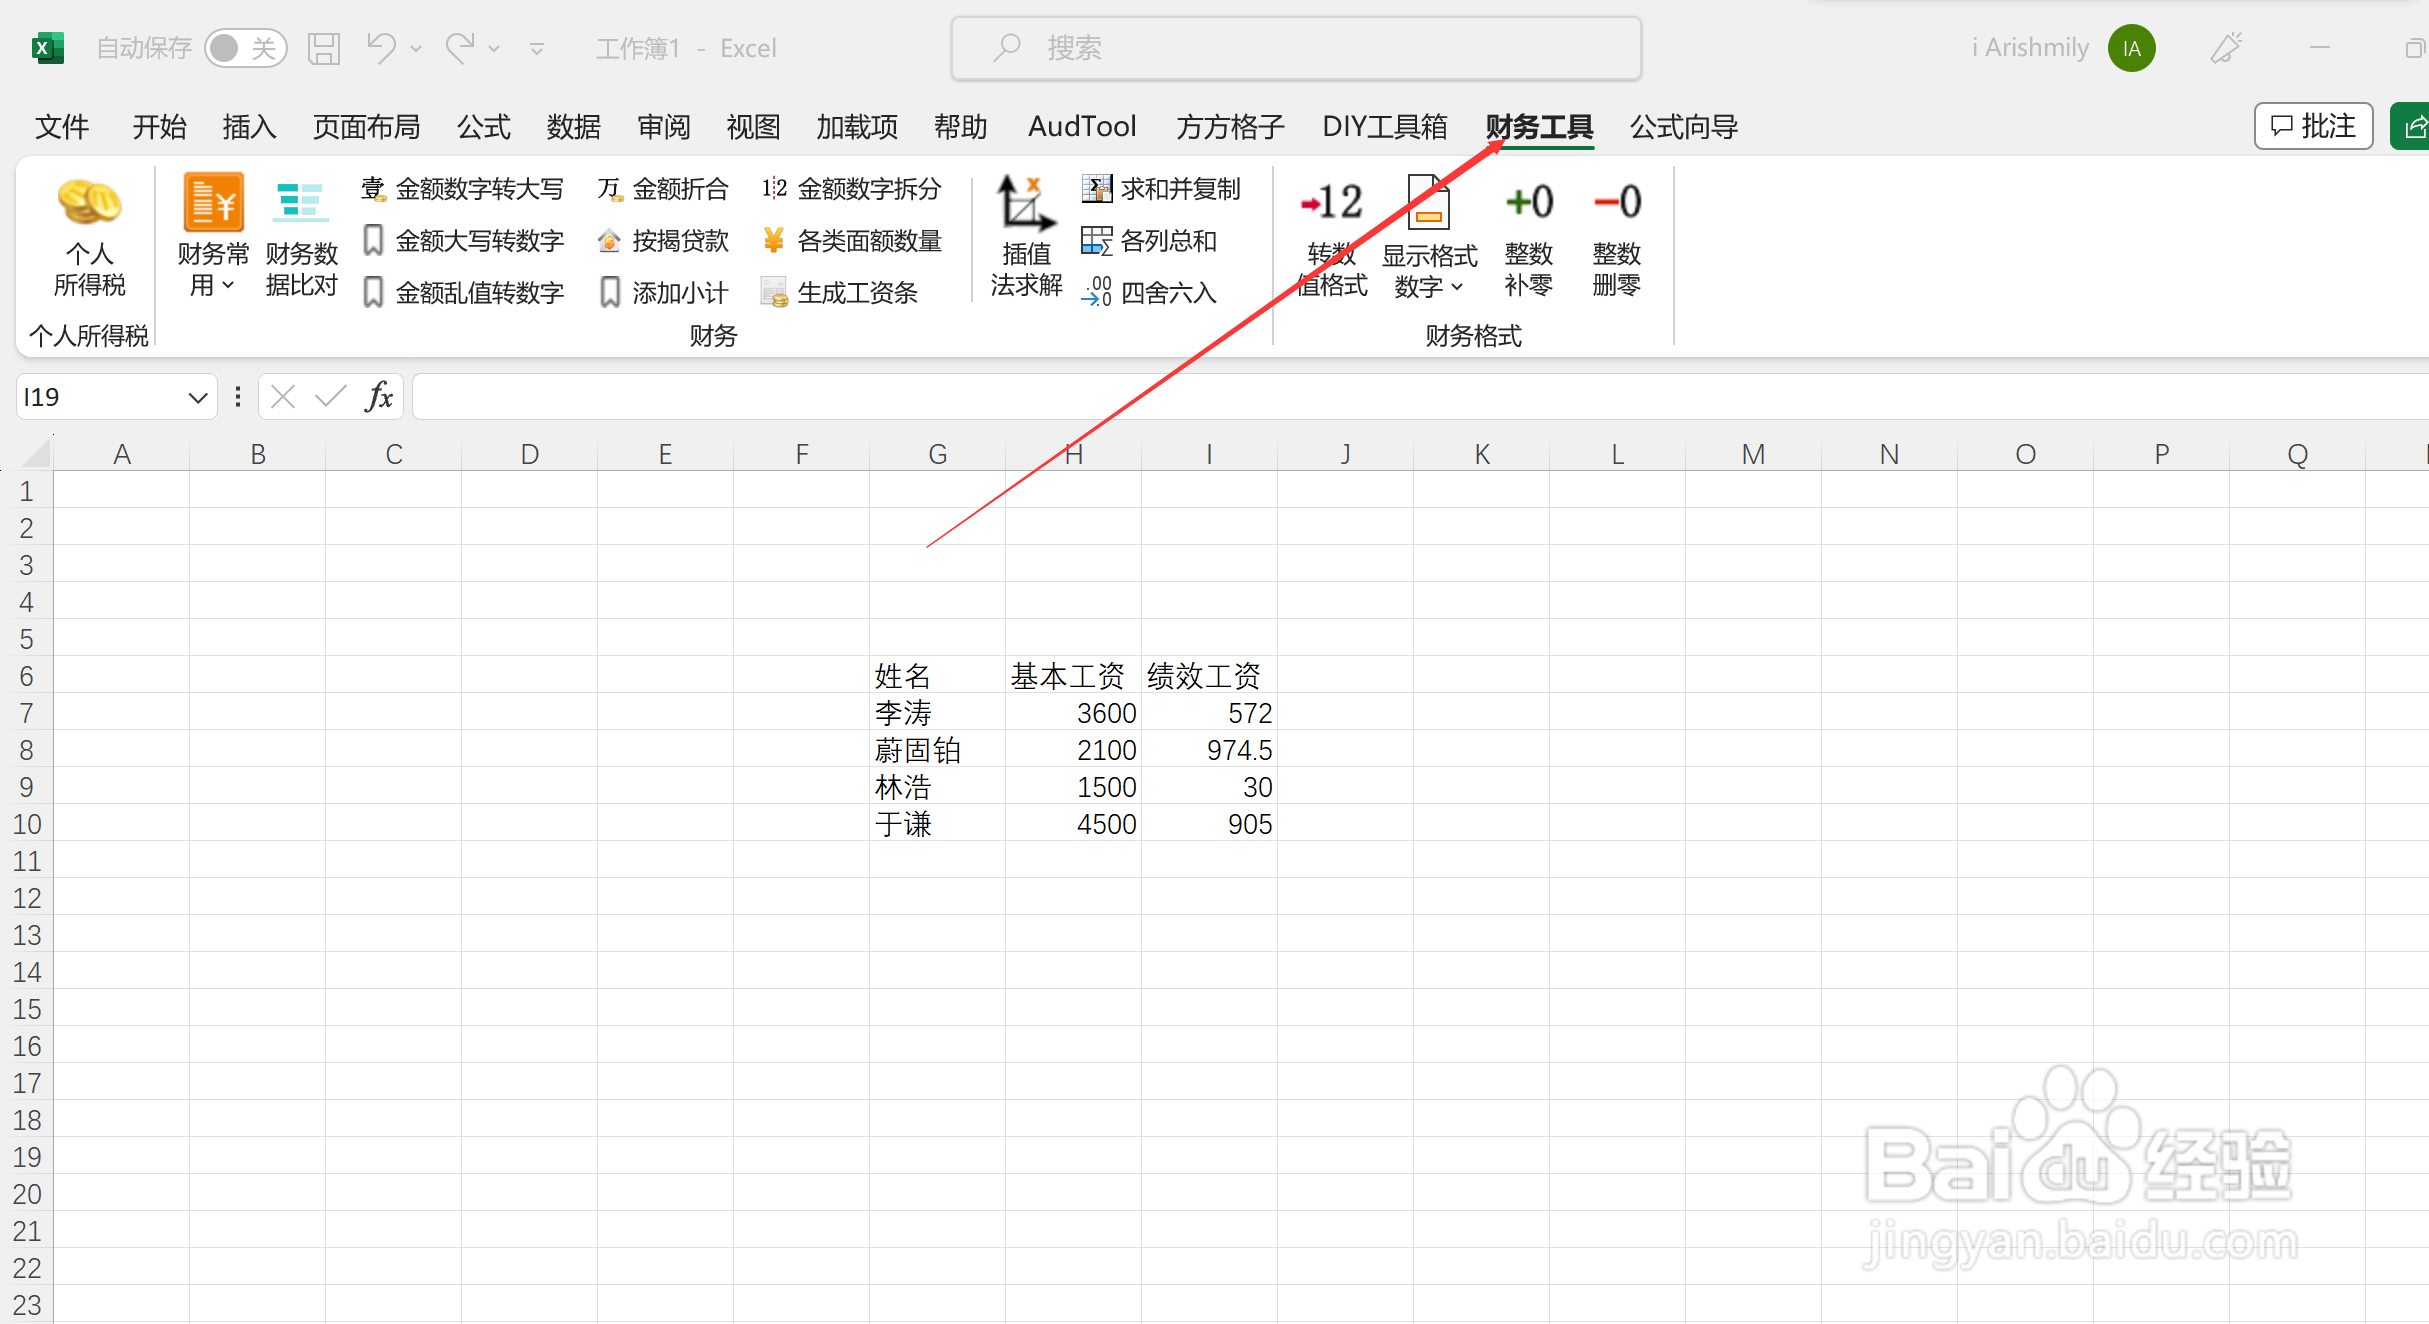
Task: Click the Select All corner triangle
Action: click(35, 454)
